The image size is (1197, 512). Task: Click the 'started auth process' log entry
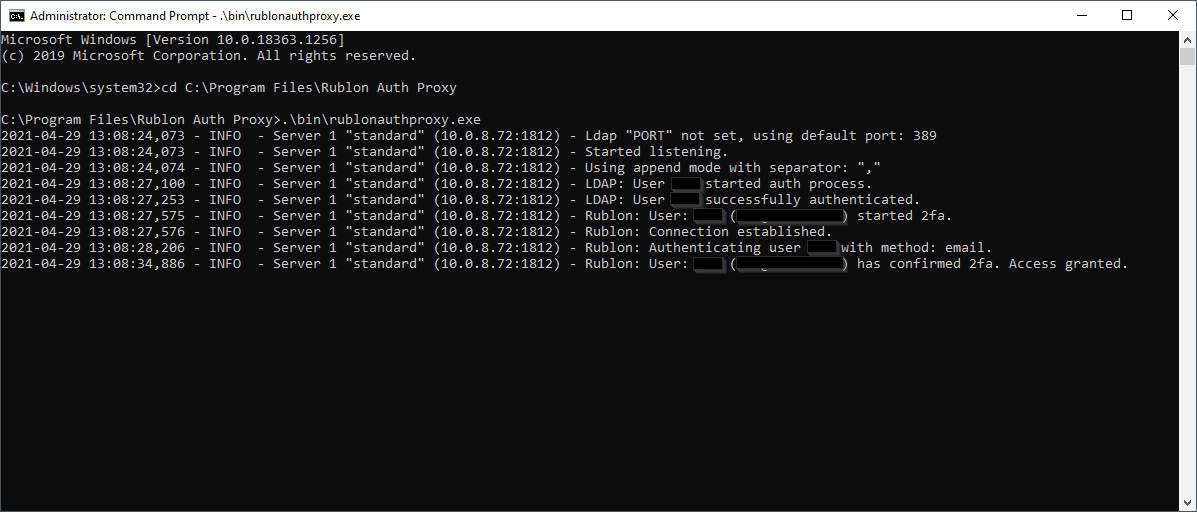tap(788, 184)
